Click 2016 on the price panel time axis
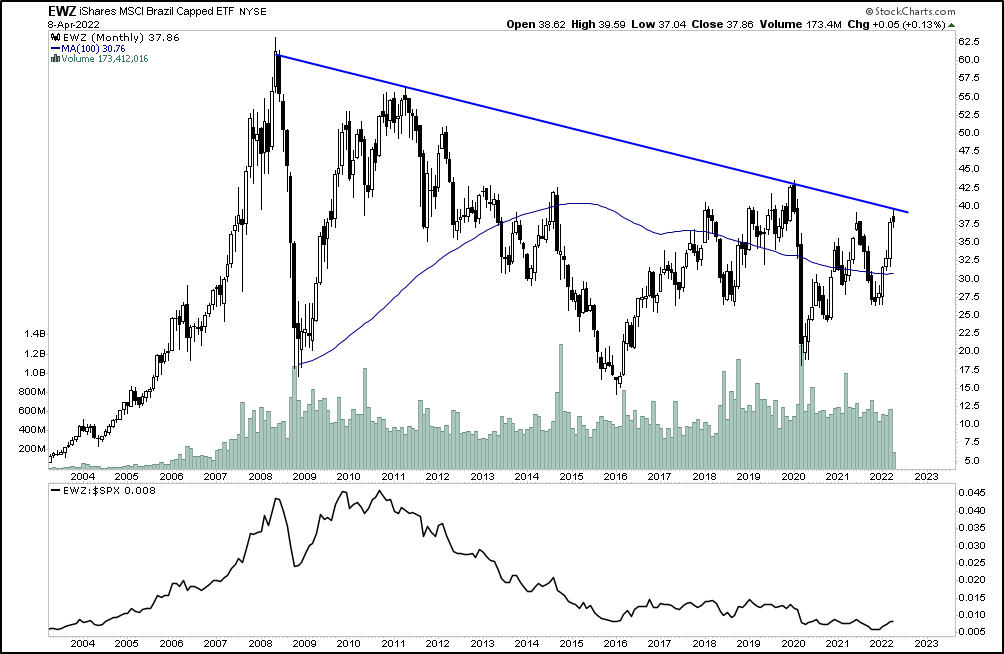The width and height of the screenshot is (1004, 654). (x=615, y=477)
